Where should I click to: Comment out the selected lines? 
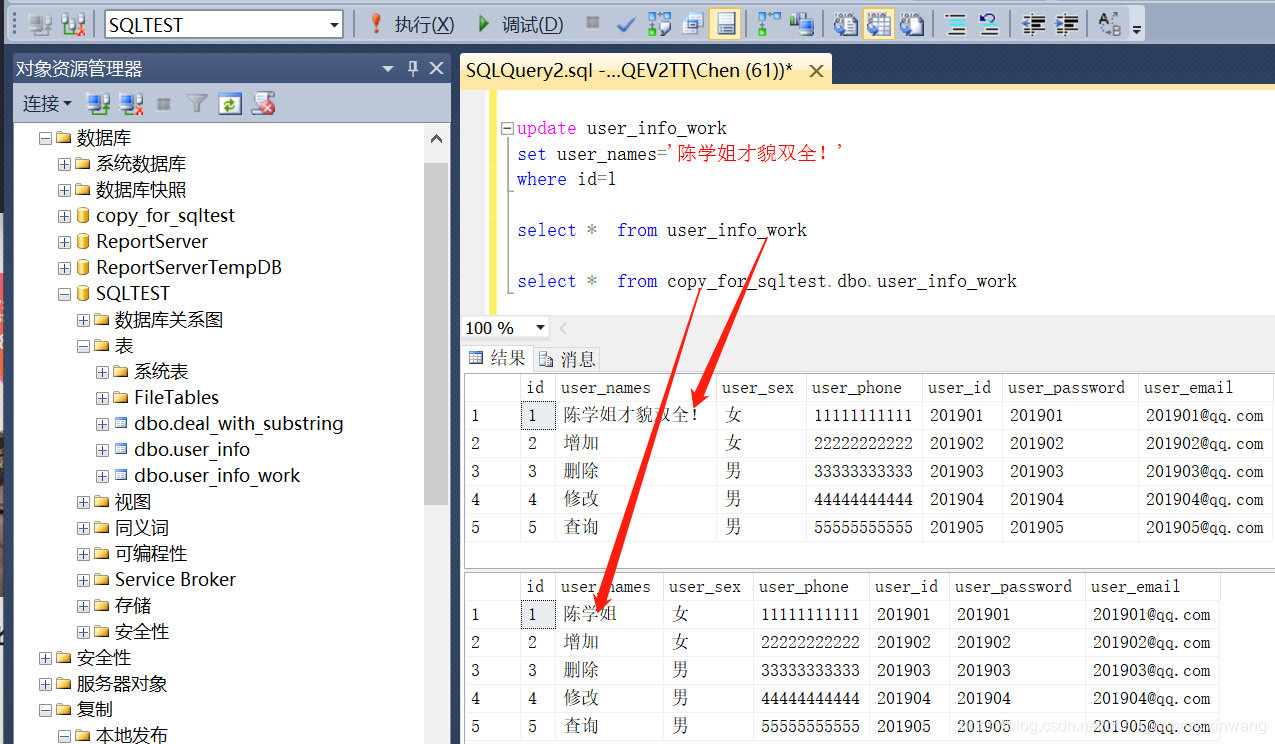tap(956, 24)
